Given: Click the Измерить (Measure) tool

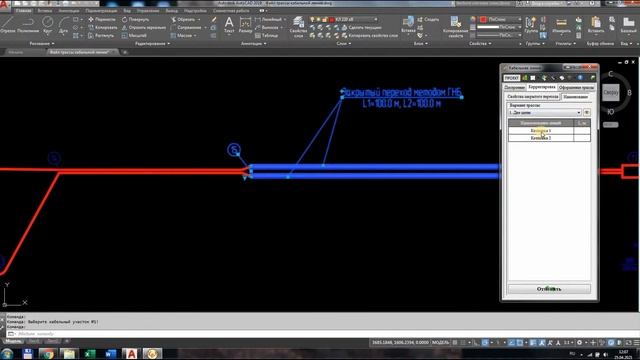Looking at the screenshot, I should [x=561, y=24].
